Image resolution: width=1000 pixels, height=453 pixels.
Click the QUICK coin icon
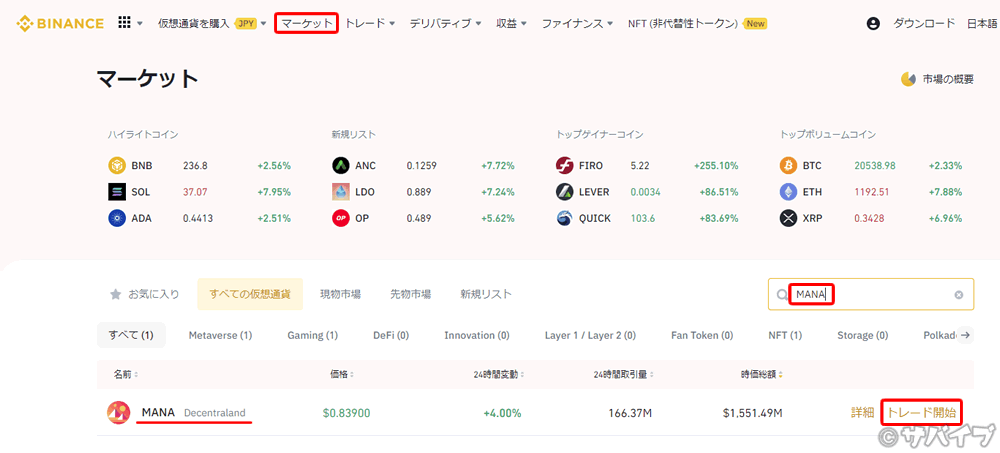(x=564, y=218)
